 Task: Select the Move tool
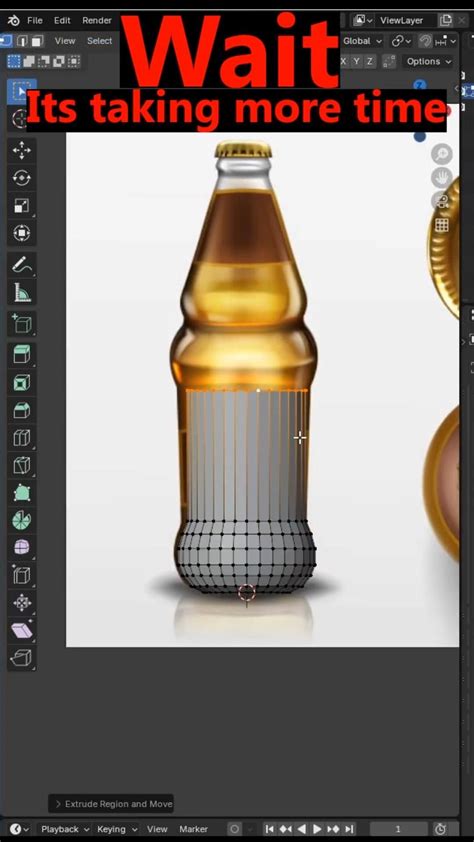click(21, 150)
